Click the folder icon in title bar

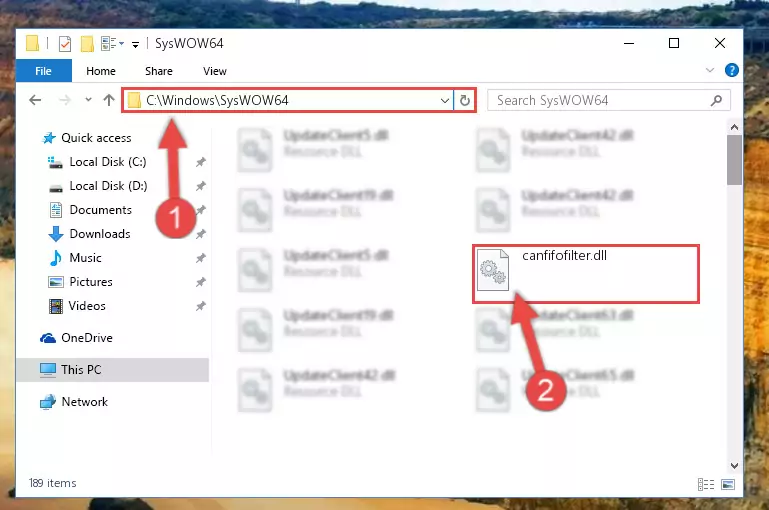(32, 44)
